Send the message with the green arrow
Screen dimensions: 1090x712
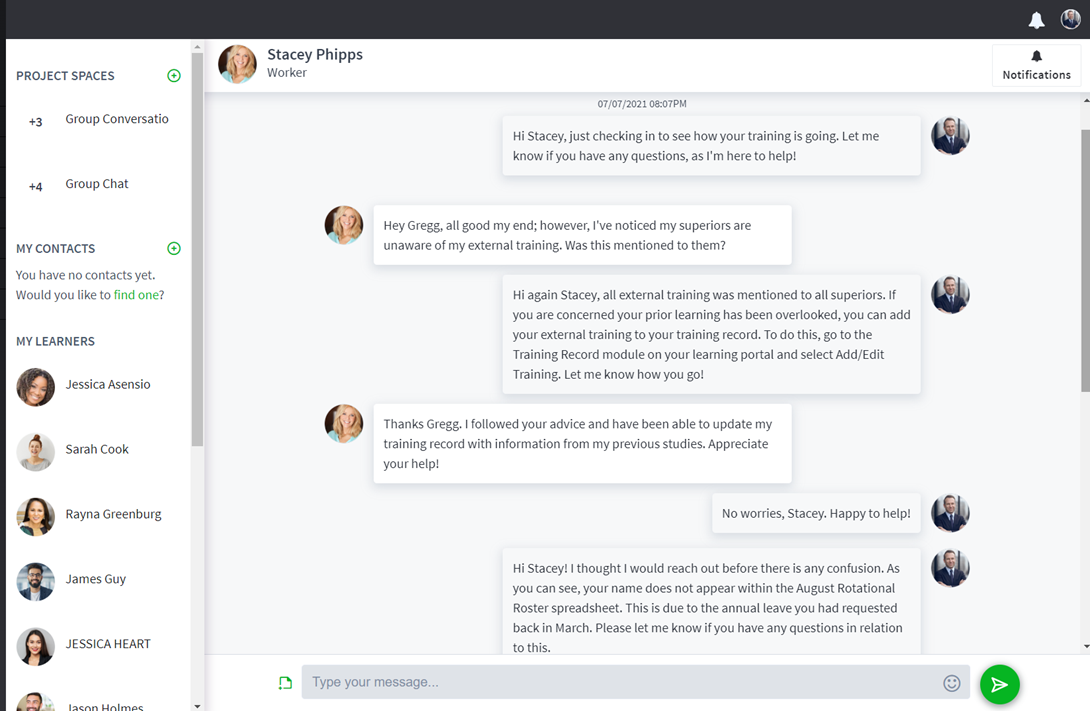[x=1000, y=684]
